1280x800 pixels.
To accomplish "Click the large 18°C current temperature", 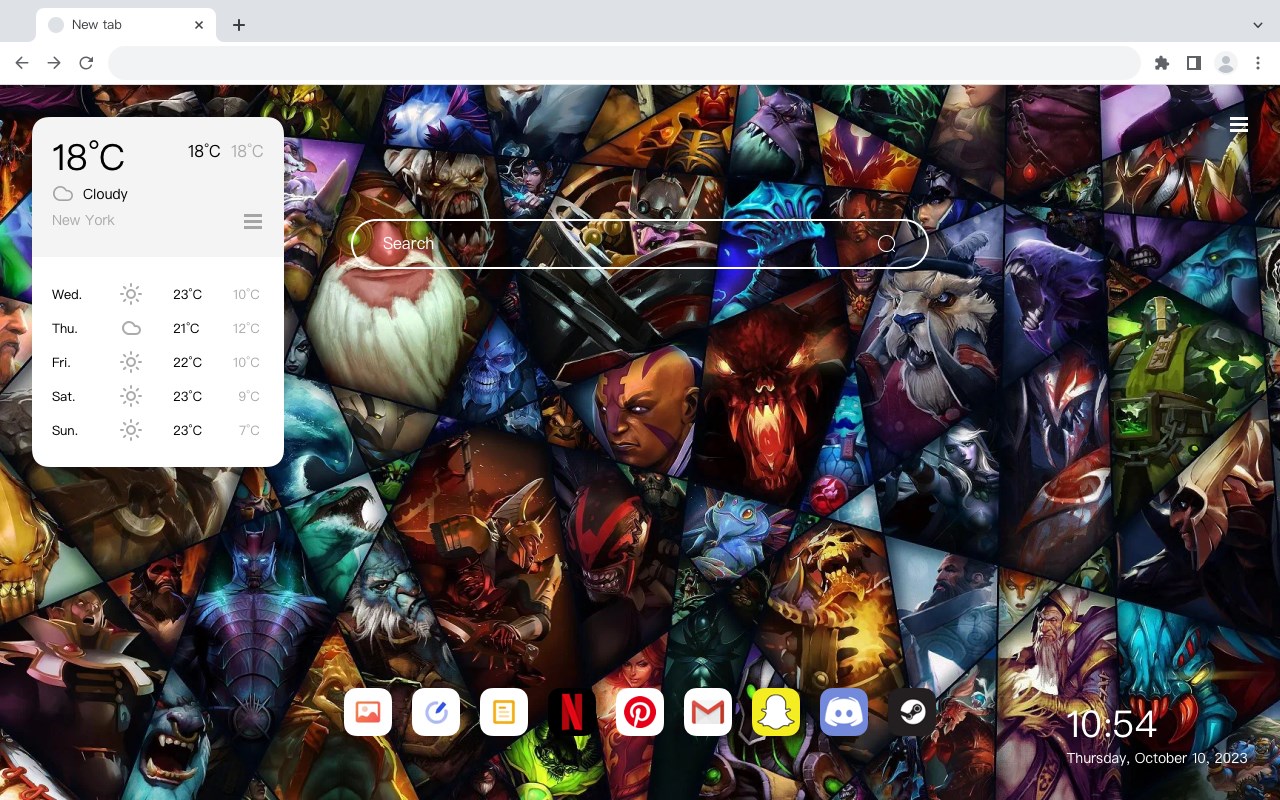I will tap(88, 157).
